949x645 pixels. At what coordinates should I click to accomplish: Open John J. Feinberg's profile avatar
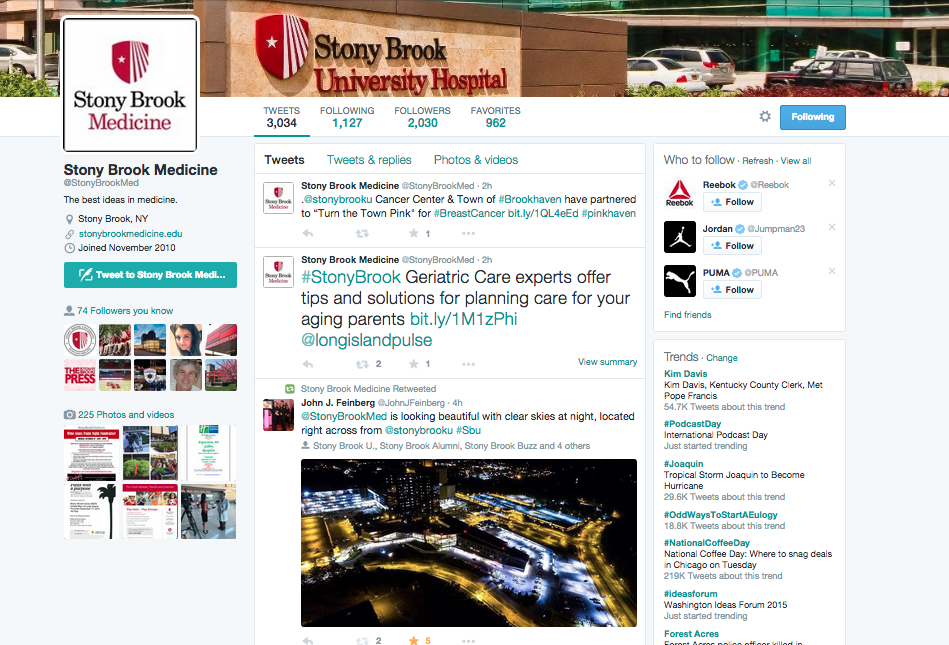pyautogui.click(x=278, y=414)
